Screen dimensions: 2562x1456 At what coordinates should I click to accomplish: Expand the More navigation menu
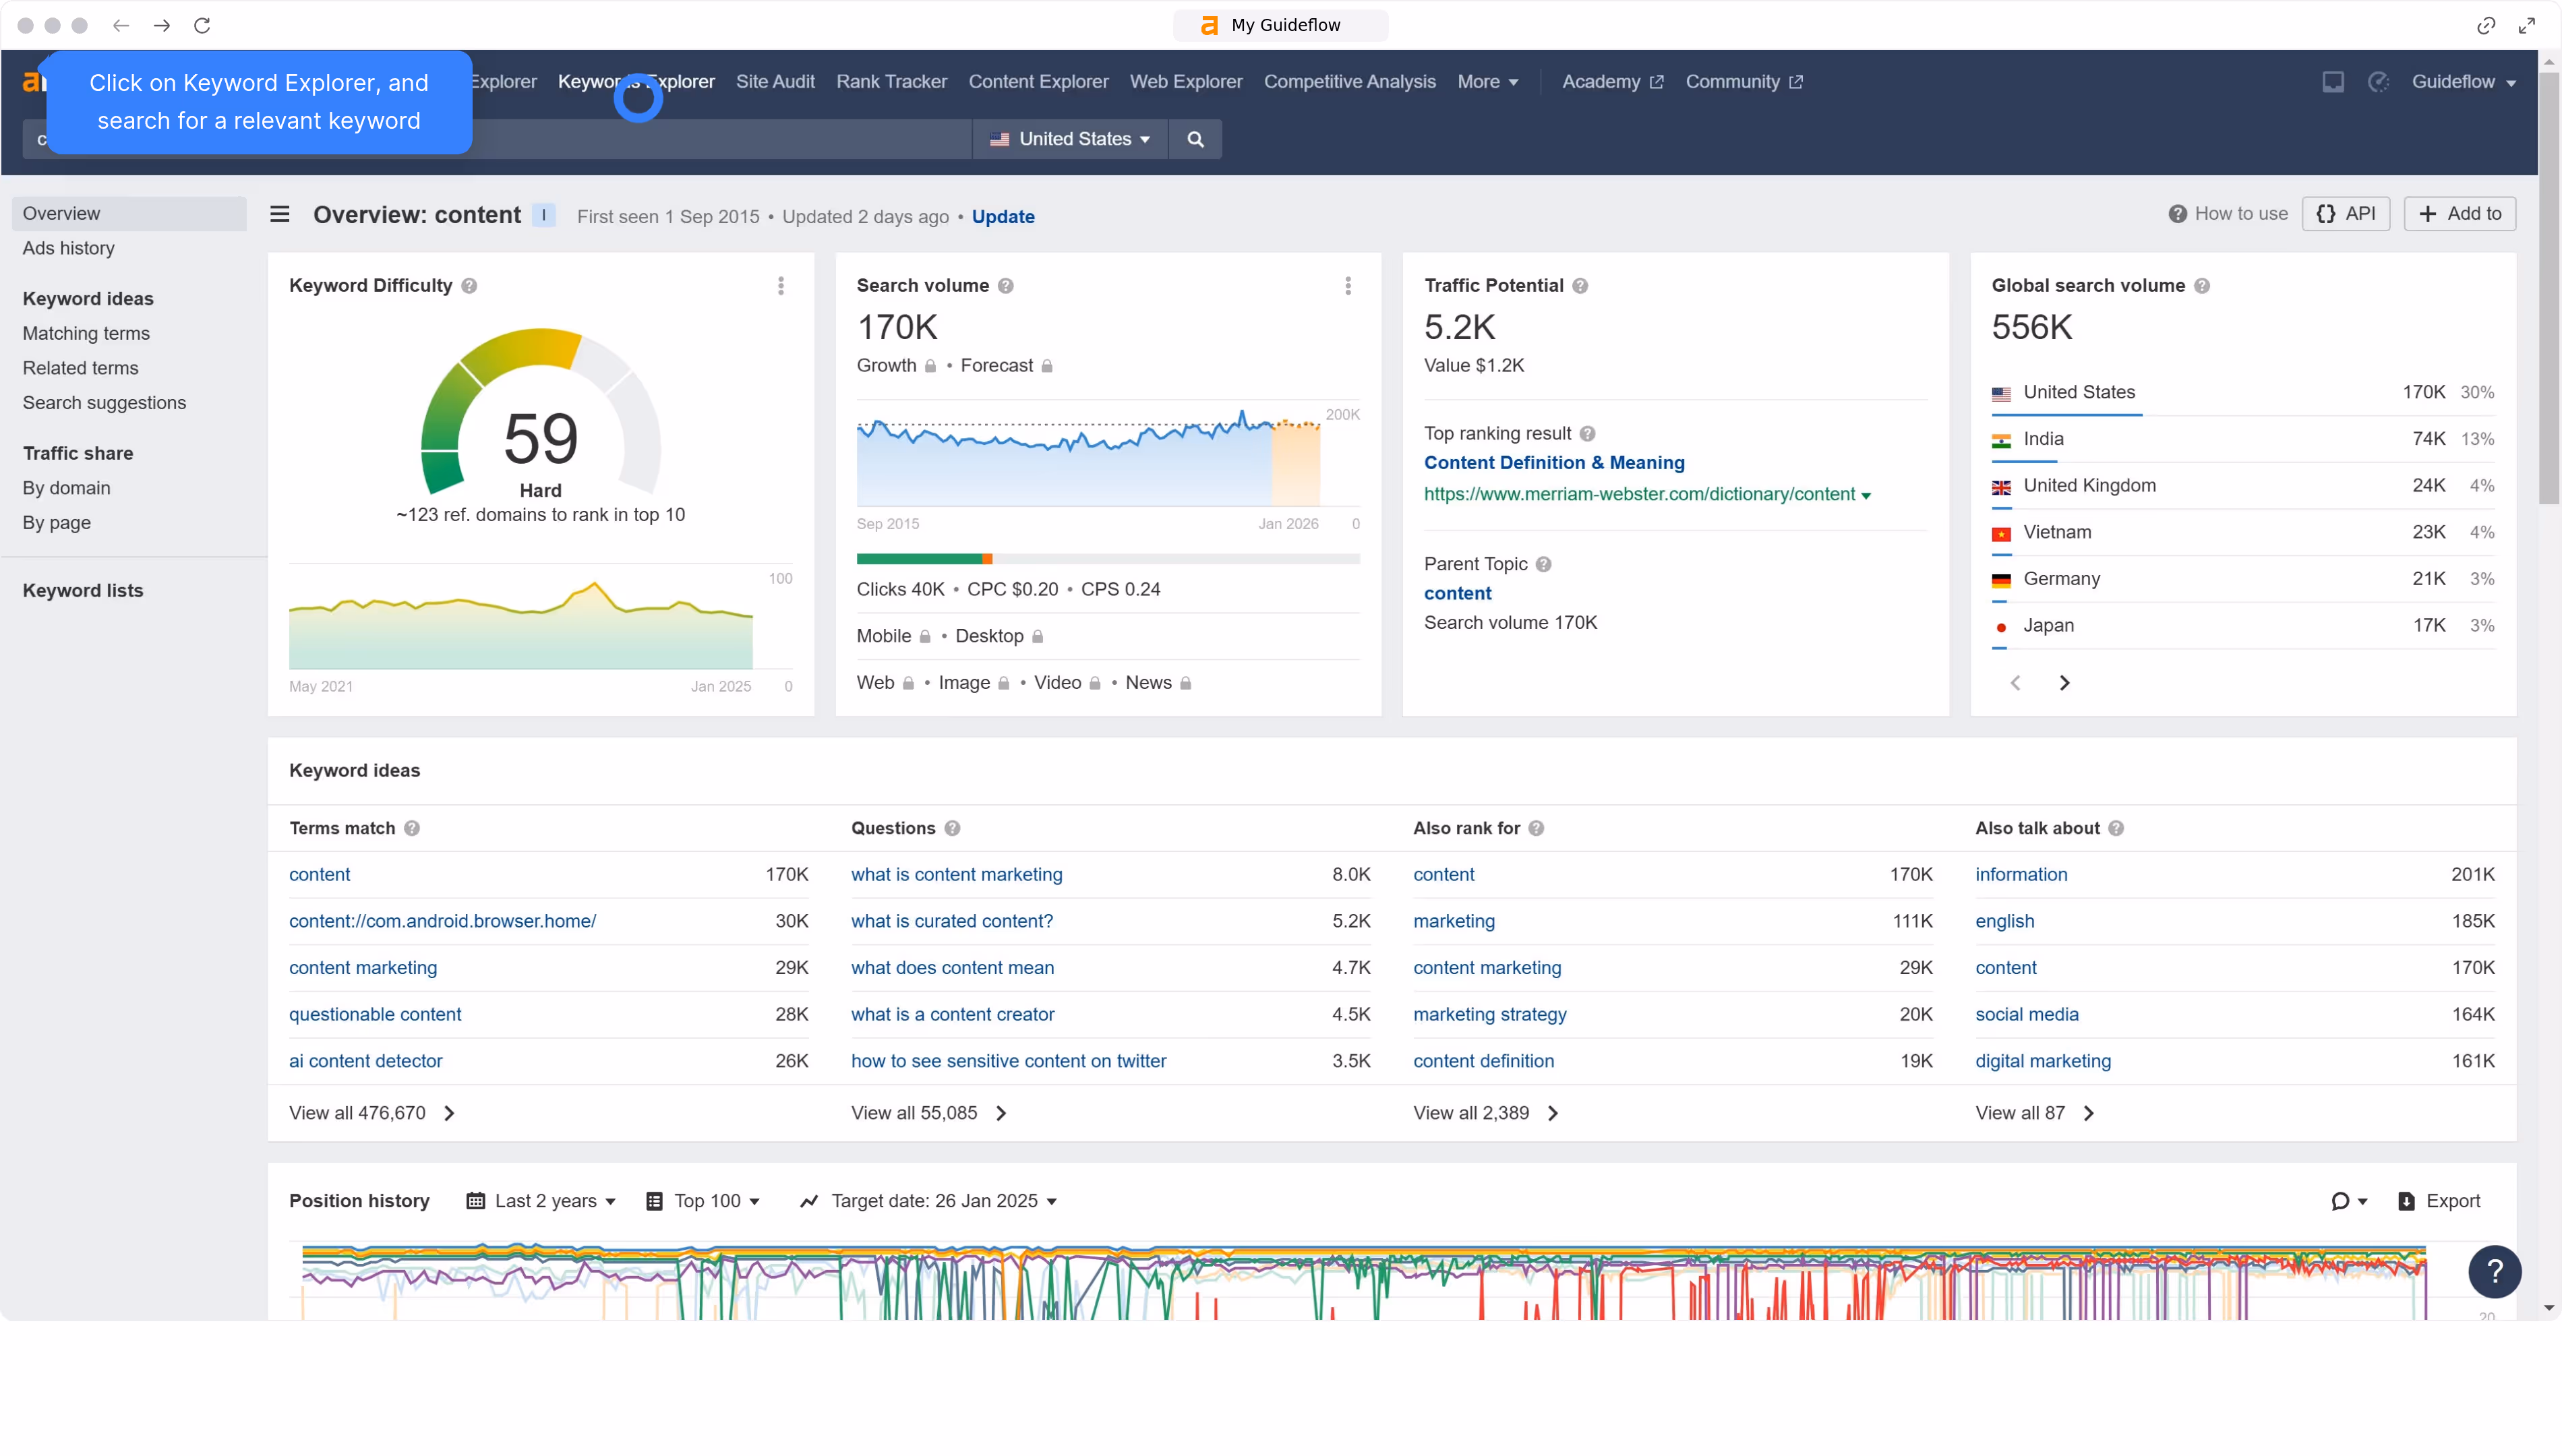(x=1487, y=82)
